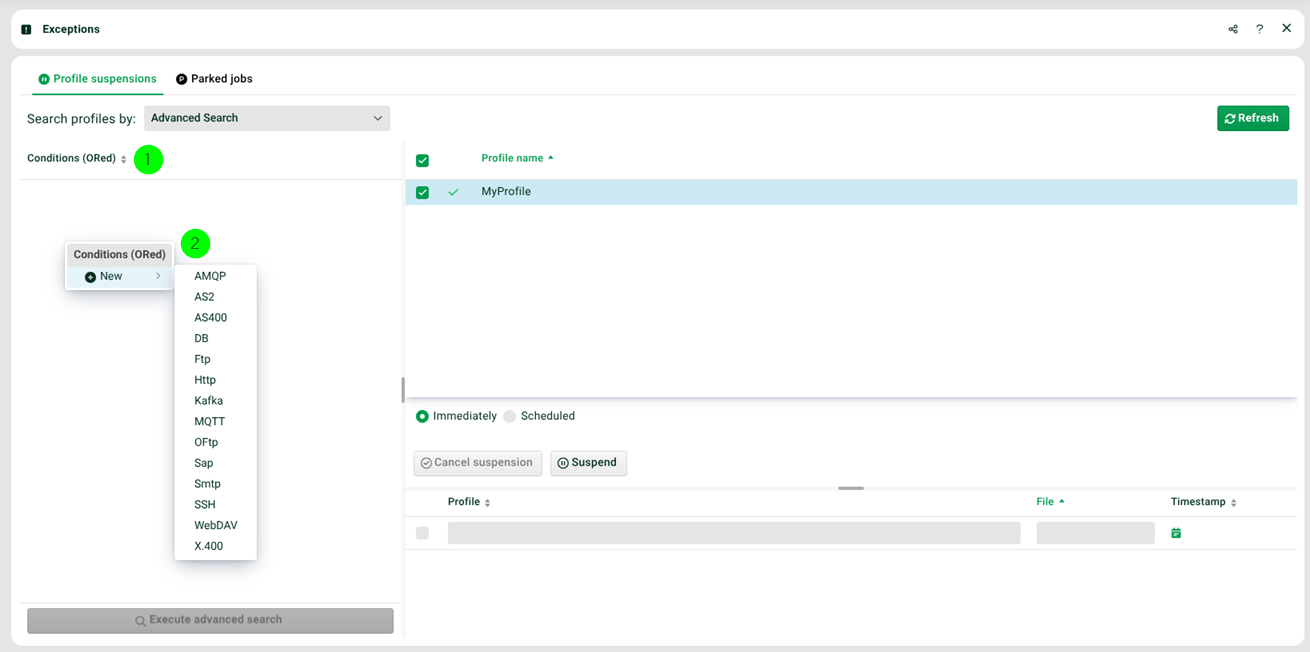Viewport: 1310px width, 652px height.
Task: Click the Conditions (ORed) context menu header
Action: click(120, 255)
